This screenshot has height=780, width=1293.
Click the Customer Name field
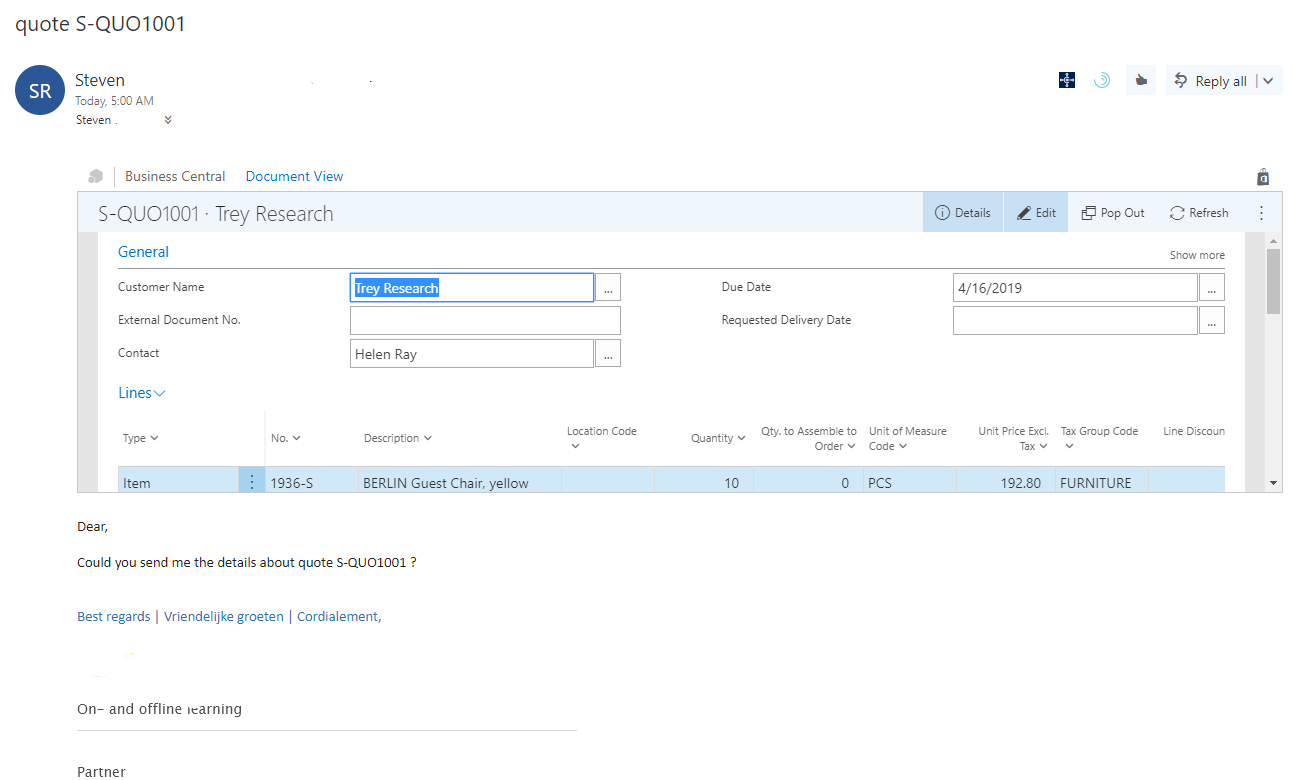coord(472,288)
